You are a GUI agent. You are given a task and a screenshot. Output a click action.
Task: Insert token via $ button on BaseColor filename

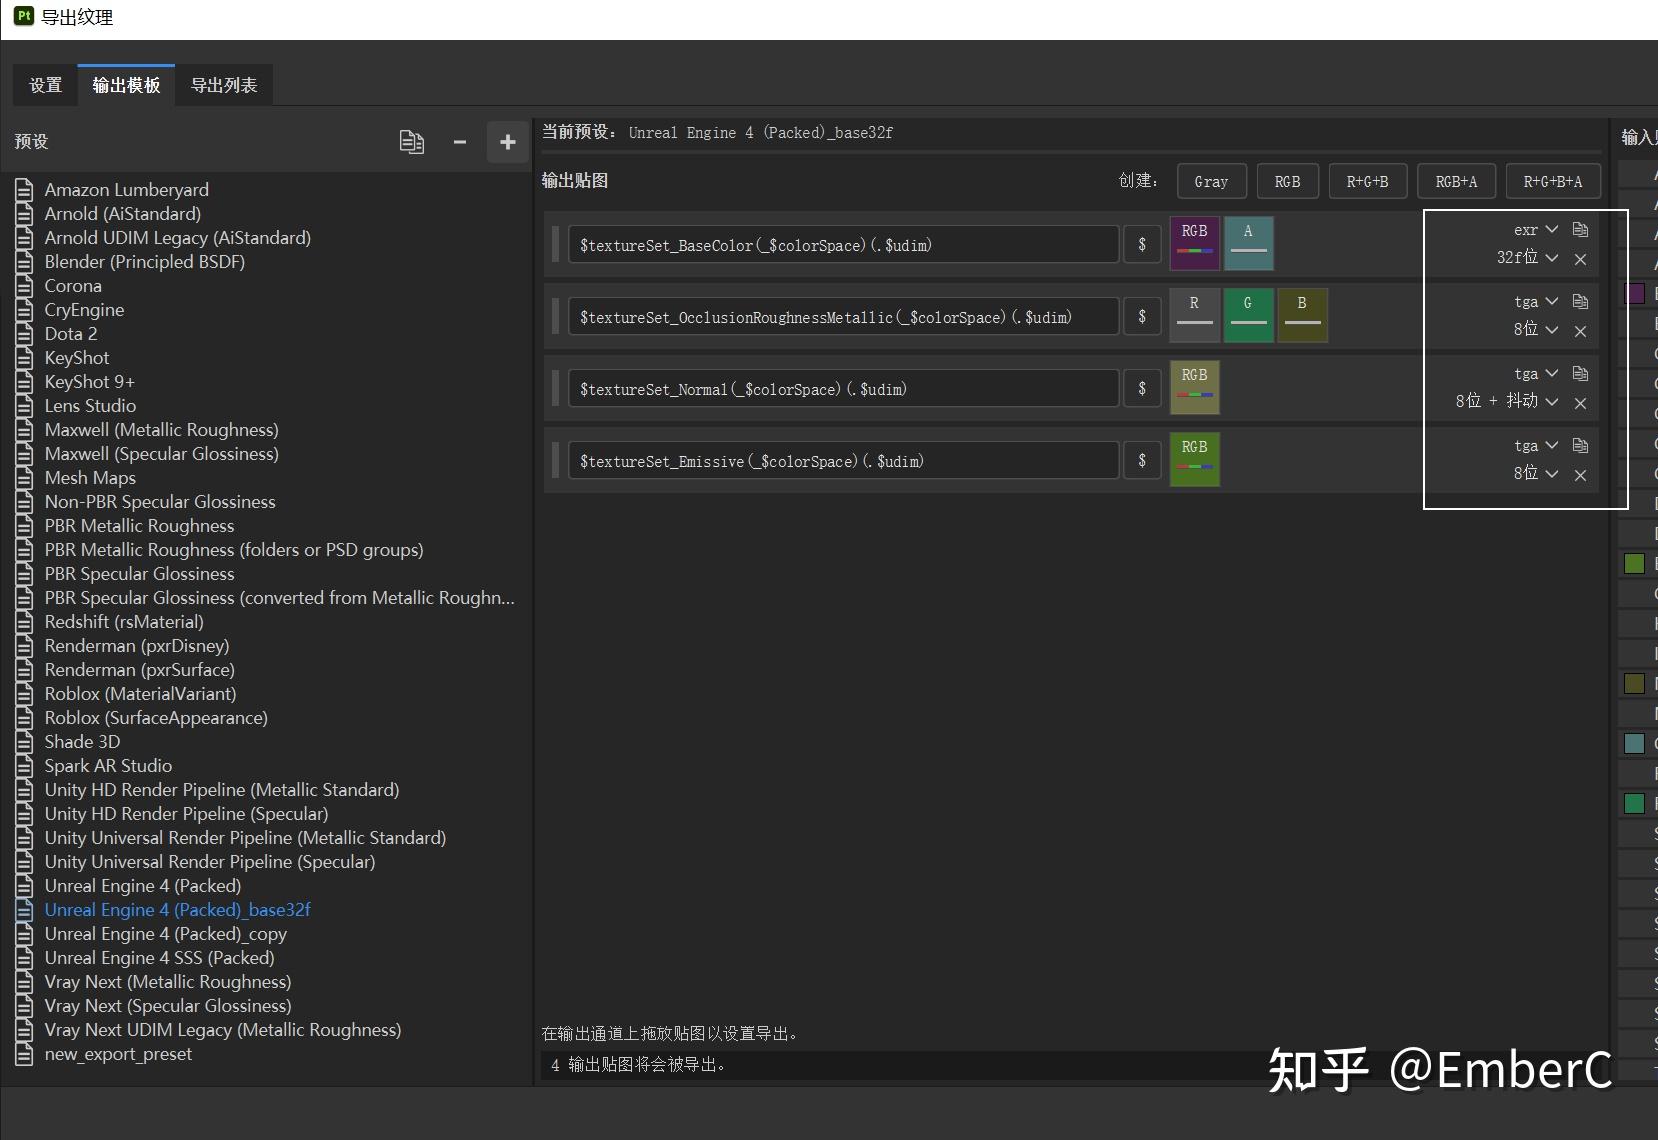1141,244
